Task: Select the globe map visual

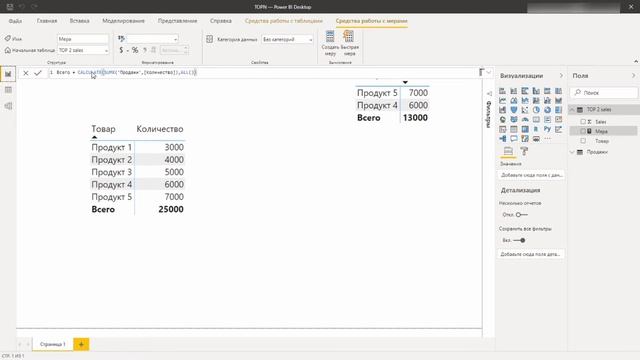Action: [502, 120]
